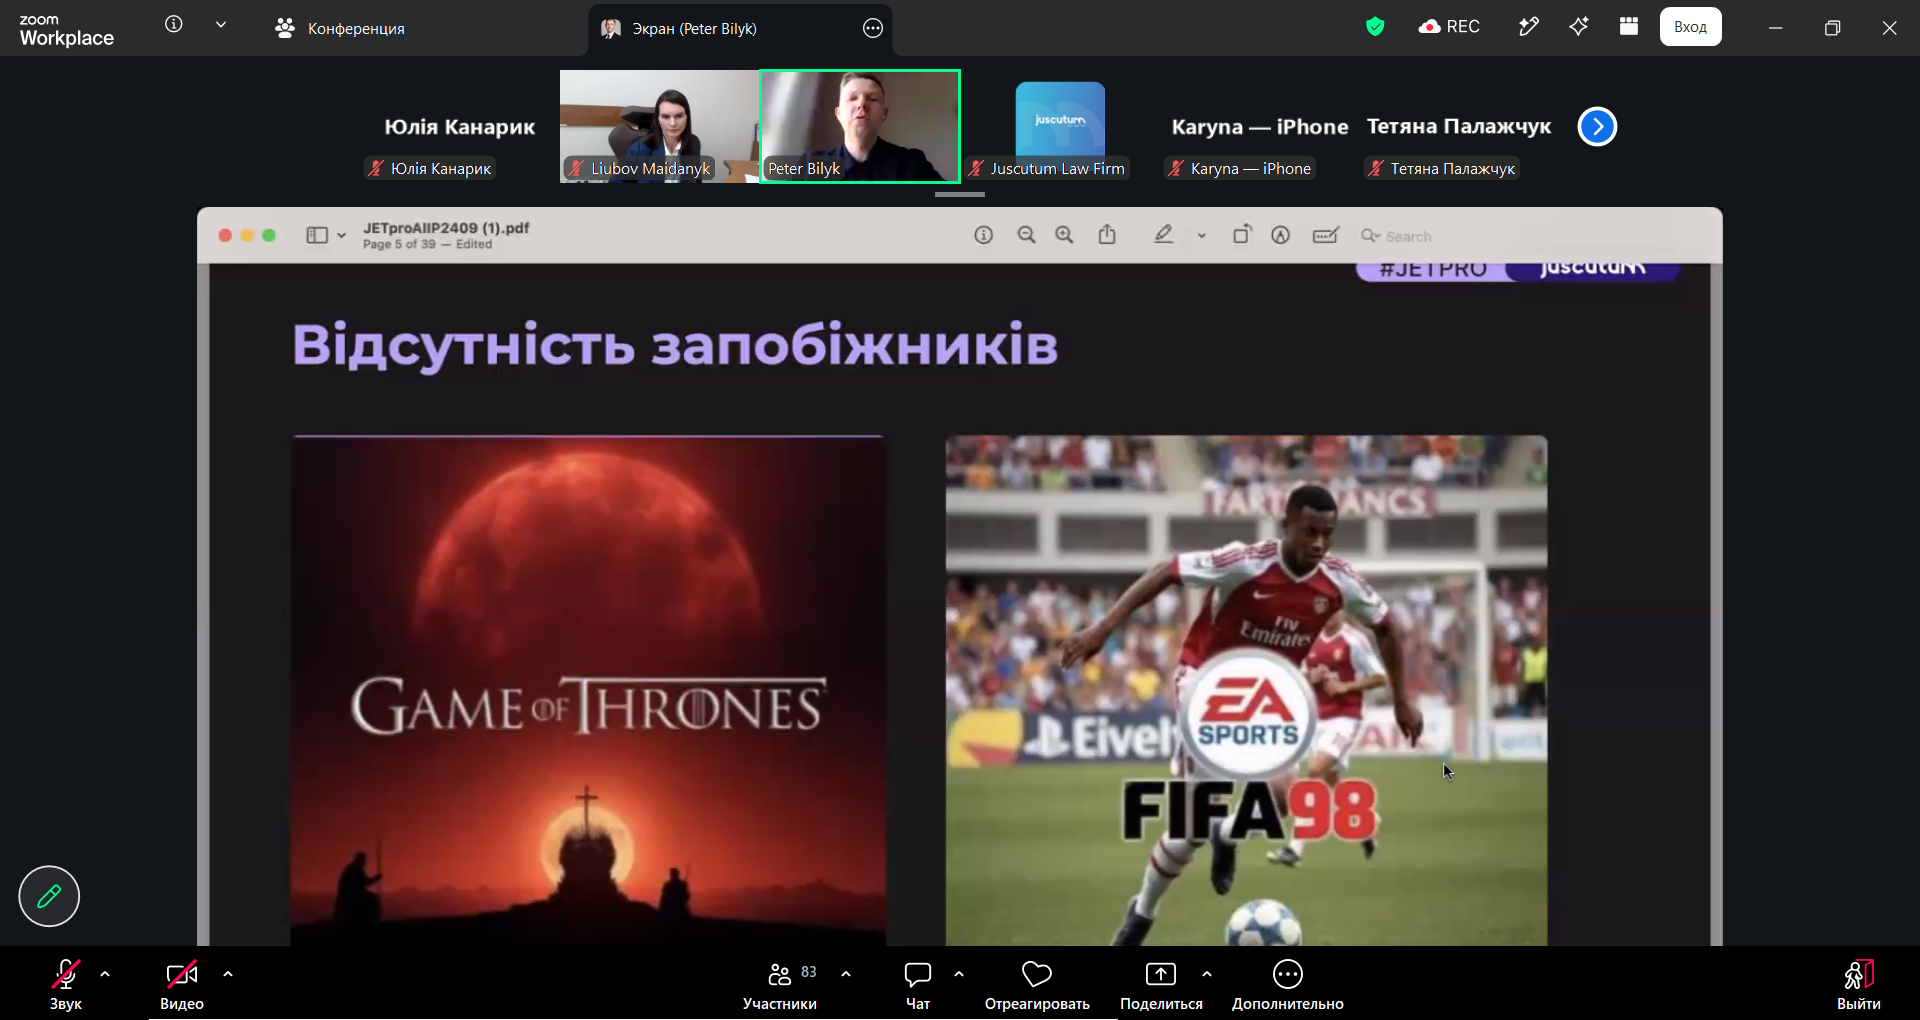Click the REC recording indicator
1920x1020 pixels.
(1449, 27)
